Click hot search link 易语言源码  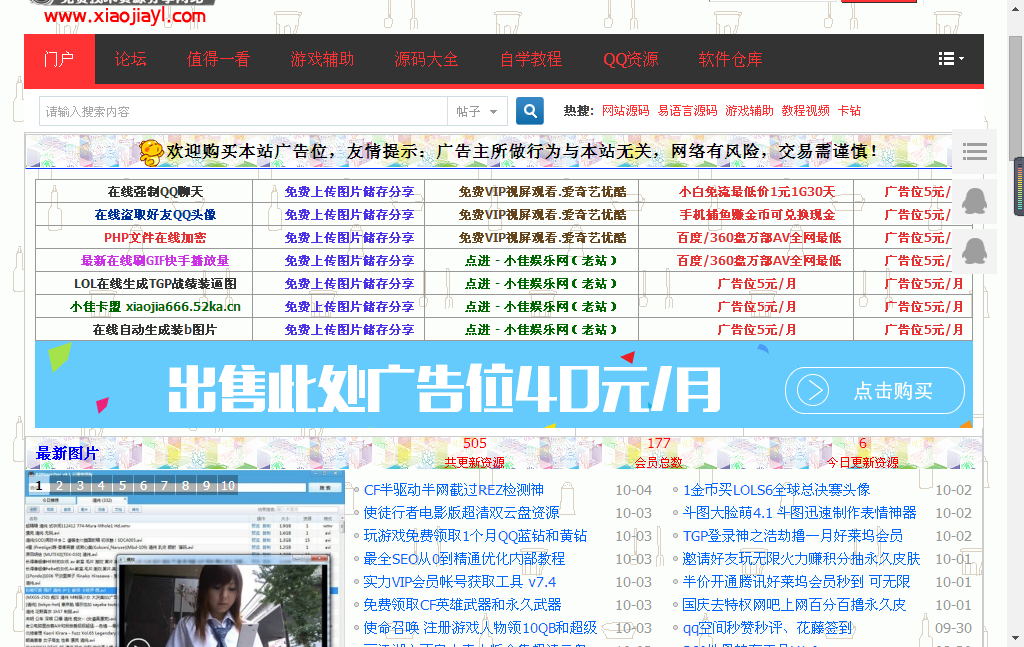coord(687,111)
